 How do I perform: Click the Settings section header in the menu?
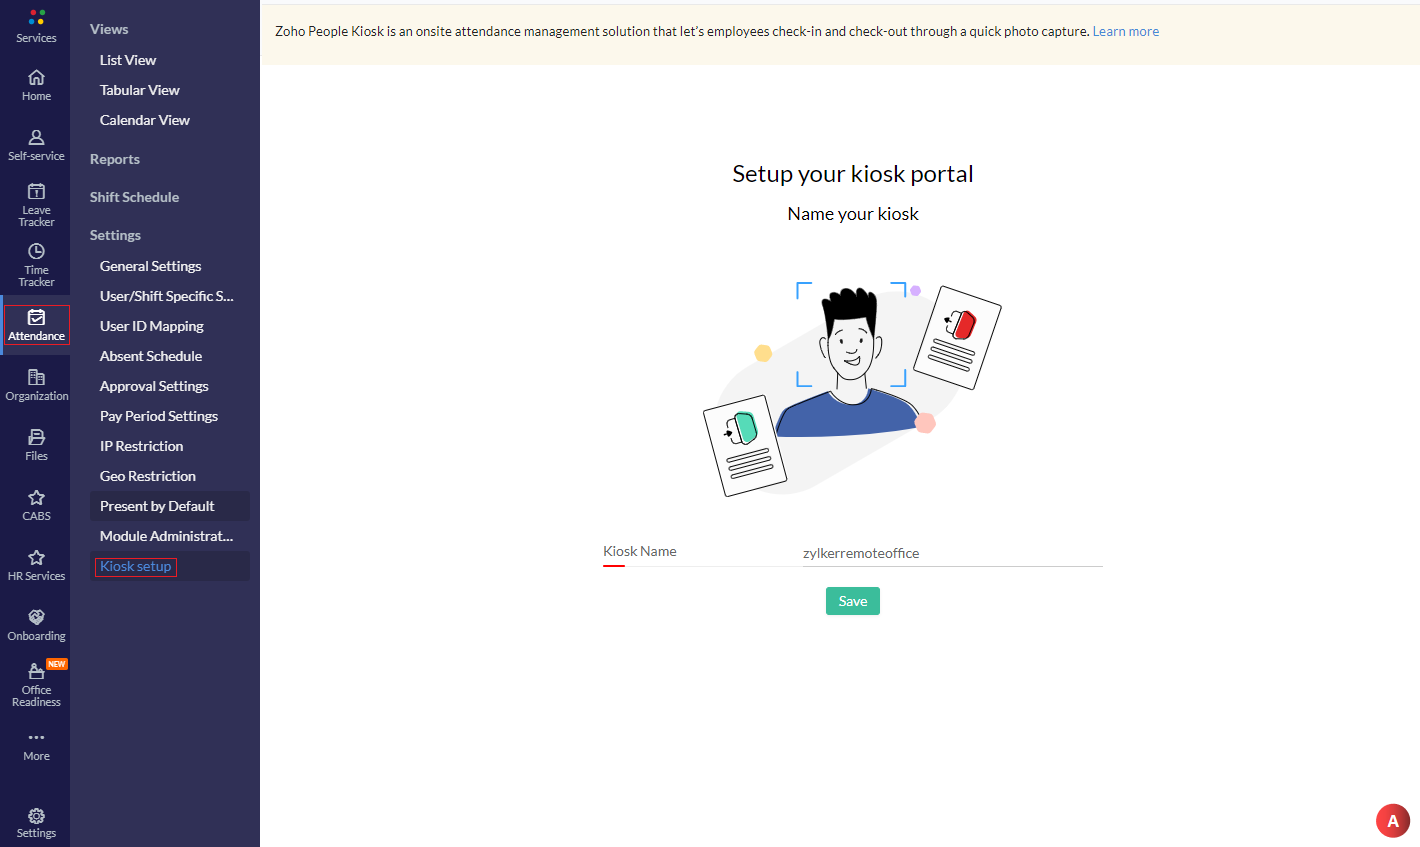click(115, 235)
